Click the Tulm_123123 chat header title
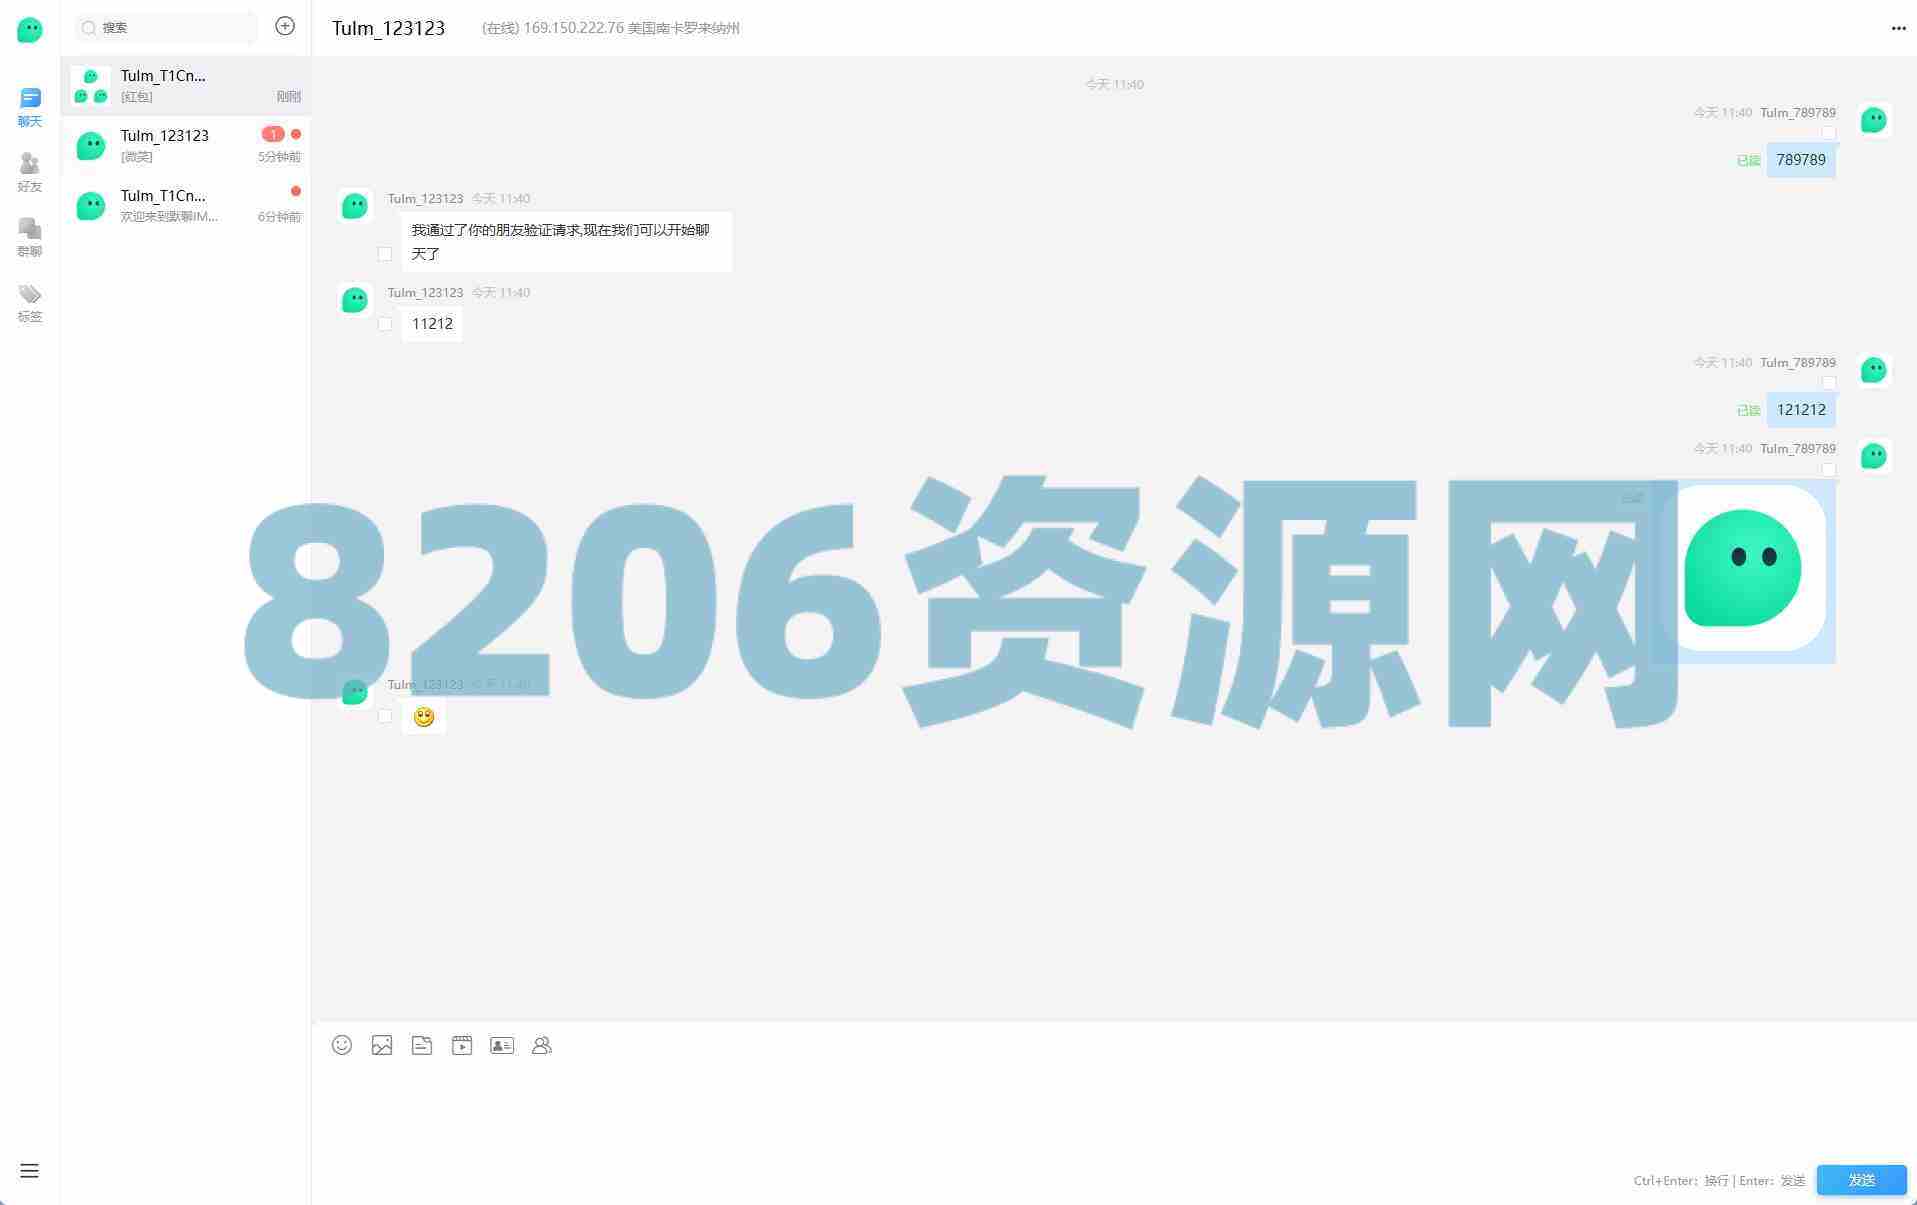Image resolution: width=1917 pixels, height=1205 pixels. tap(388, 28)
